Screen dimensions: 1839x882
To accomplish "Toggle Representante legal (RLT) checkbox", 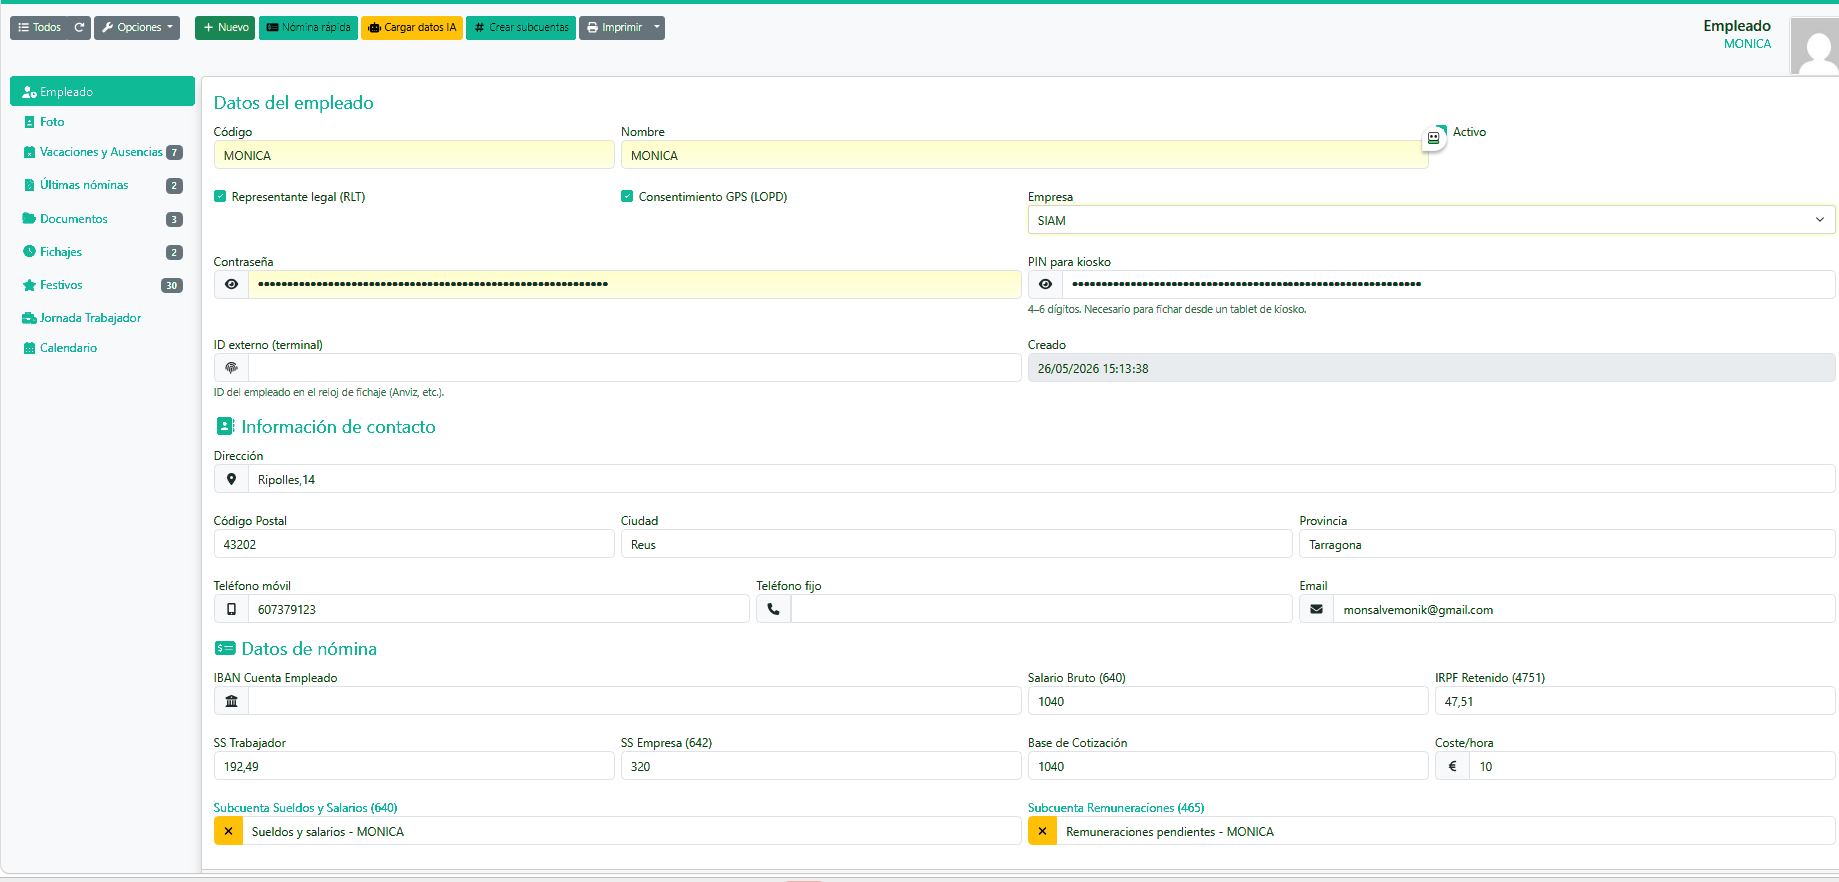I will pos(220,196).
